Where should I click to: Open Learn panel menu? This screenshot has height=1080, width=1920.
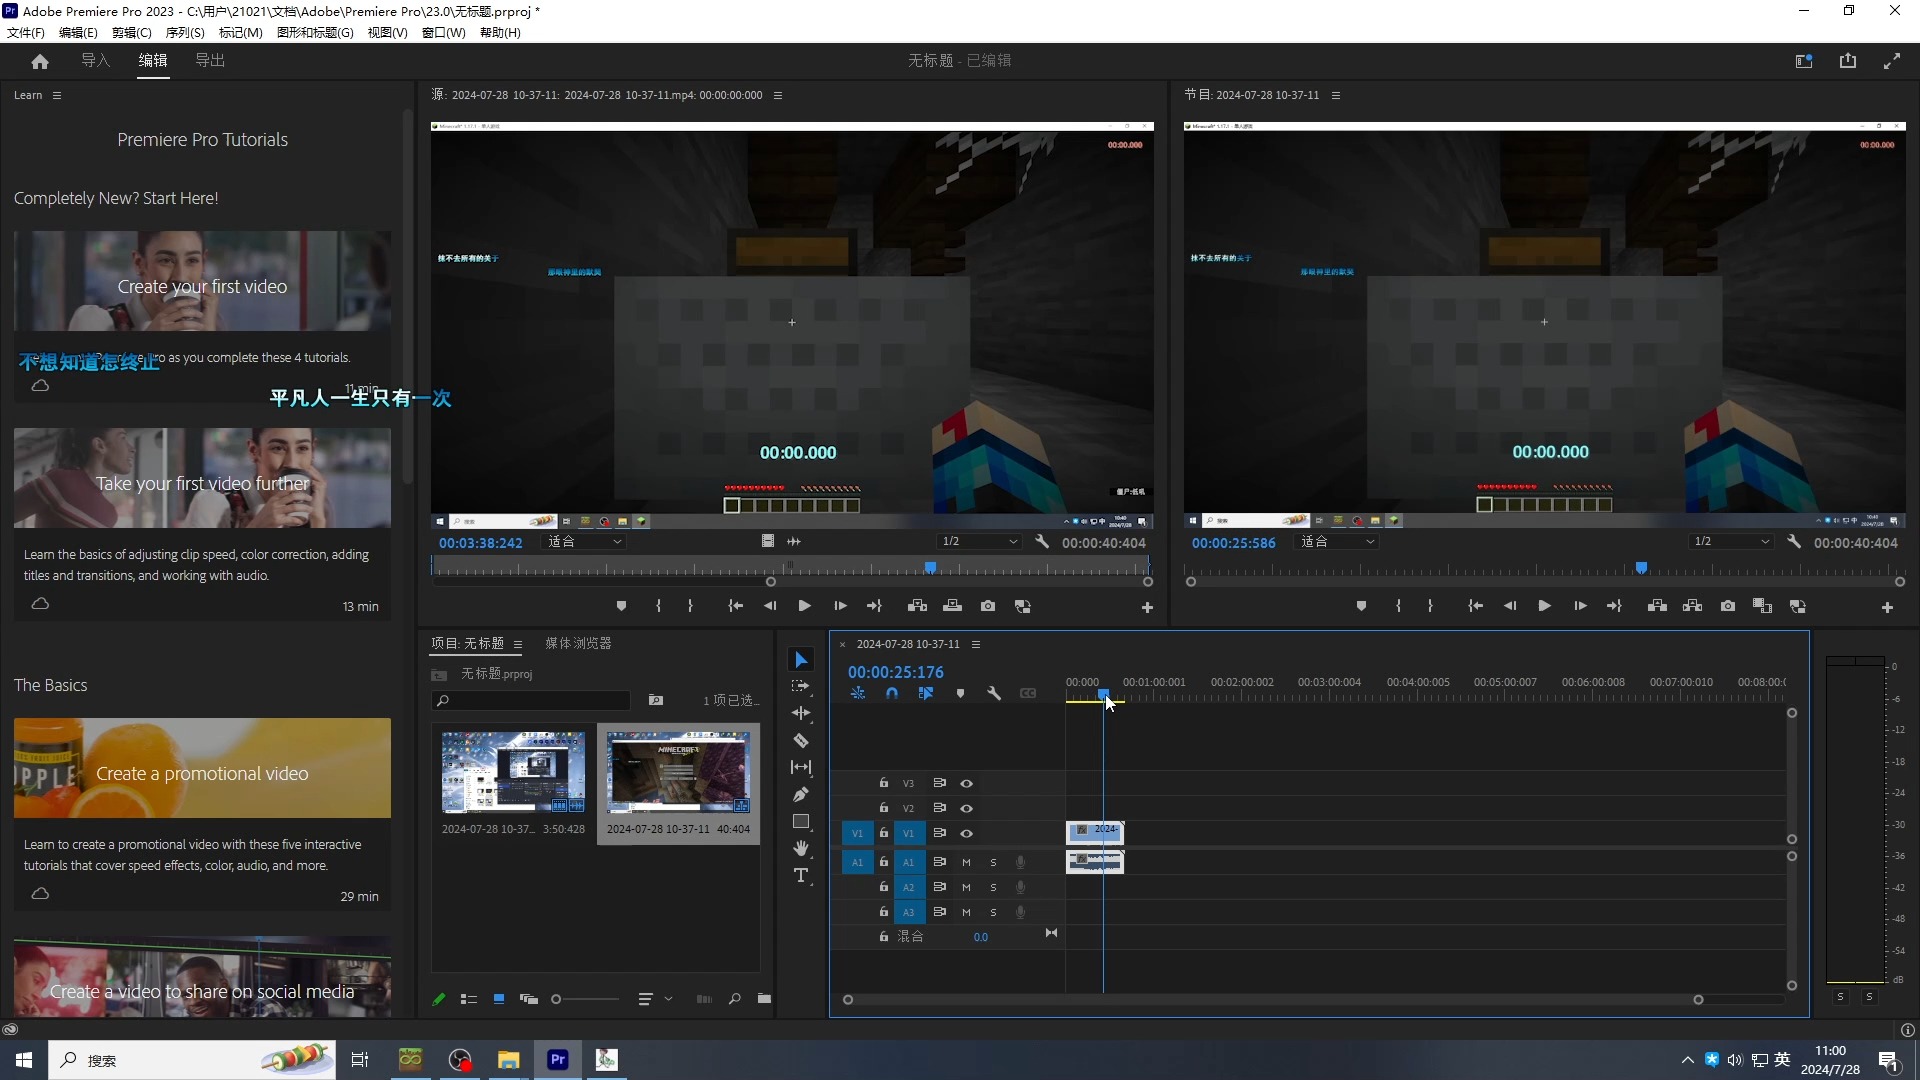point(57,96)
